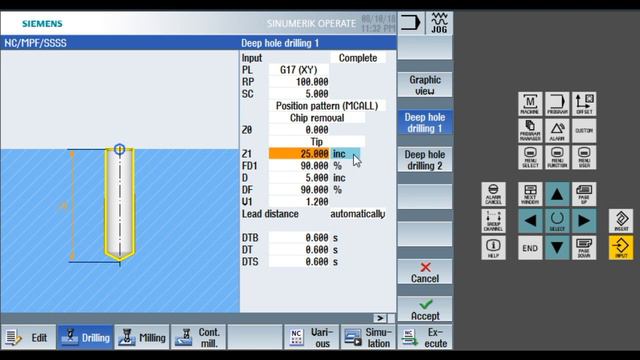Click the yellow INPUT key
The width and height of the screenshot is (640, 360).
(621, 248)
